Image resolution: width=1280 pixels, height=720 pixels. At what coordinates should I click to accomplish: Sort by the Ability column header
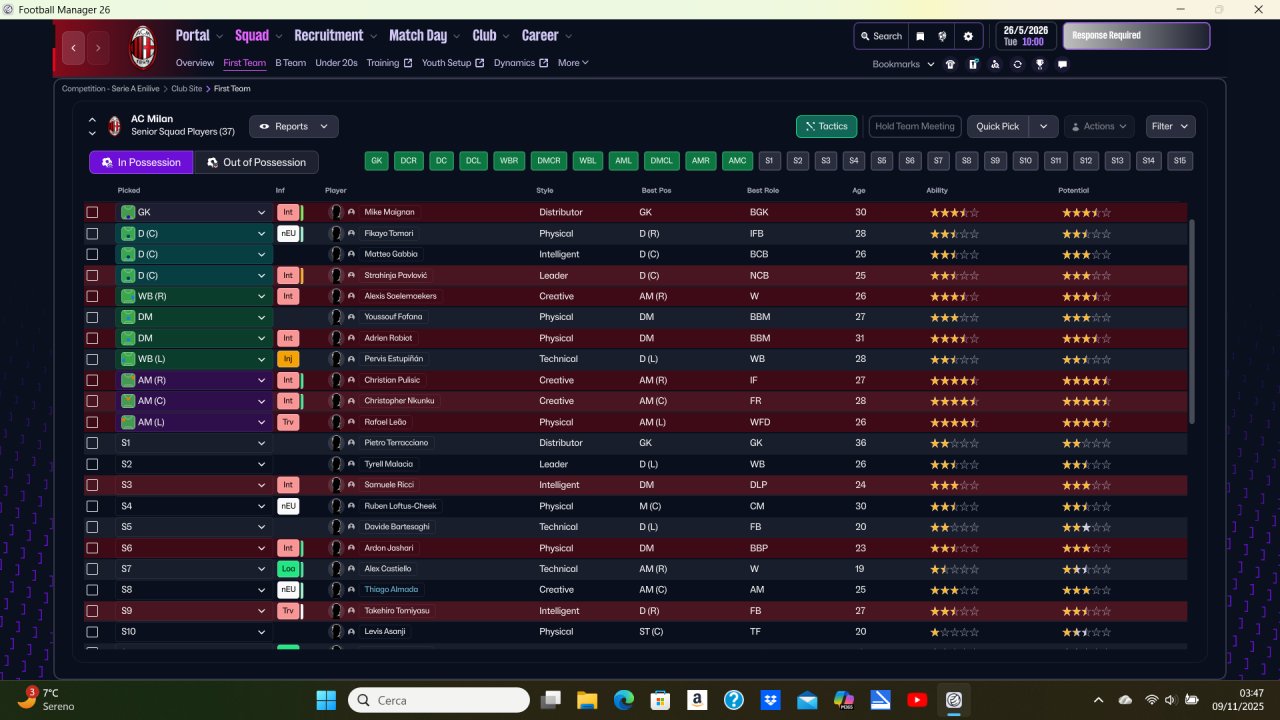click(x=937, y=190)
